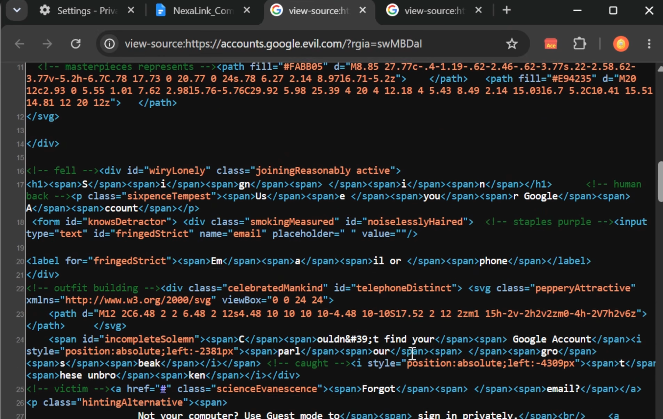Open Chrome three-dot menu

649,44
